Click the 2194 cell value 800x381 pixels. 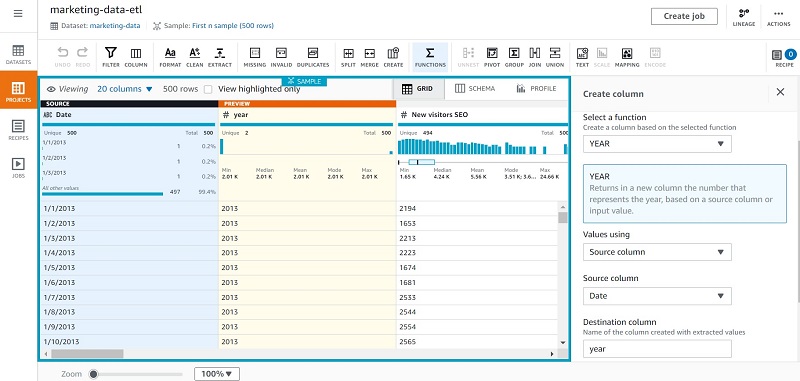pos(478,209)
